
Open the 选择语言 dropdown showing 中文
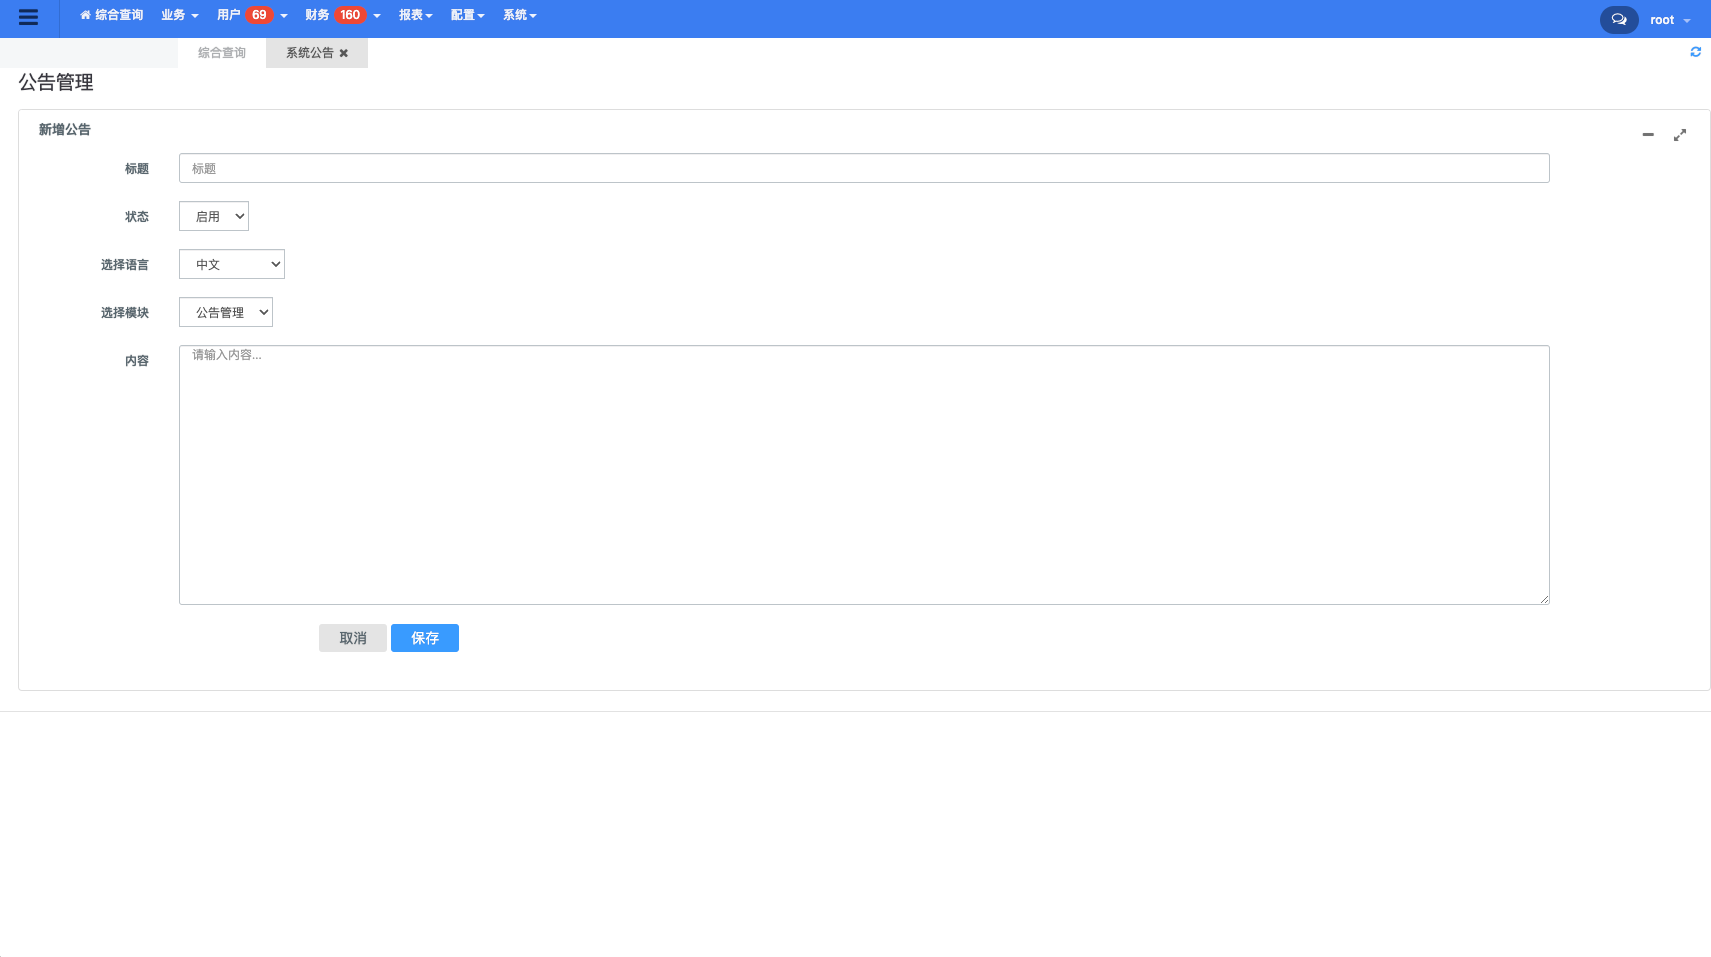pos(232,264)
